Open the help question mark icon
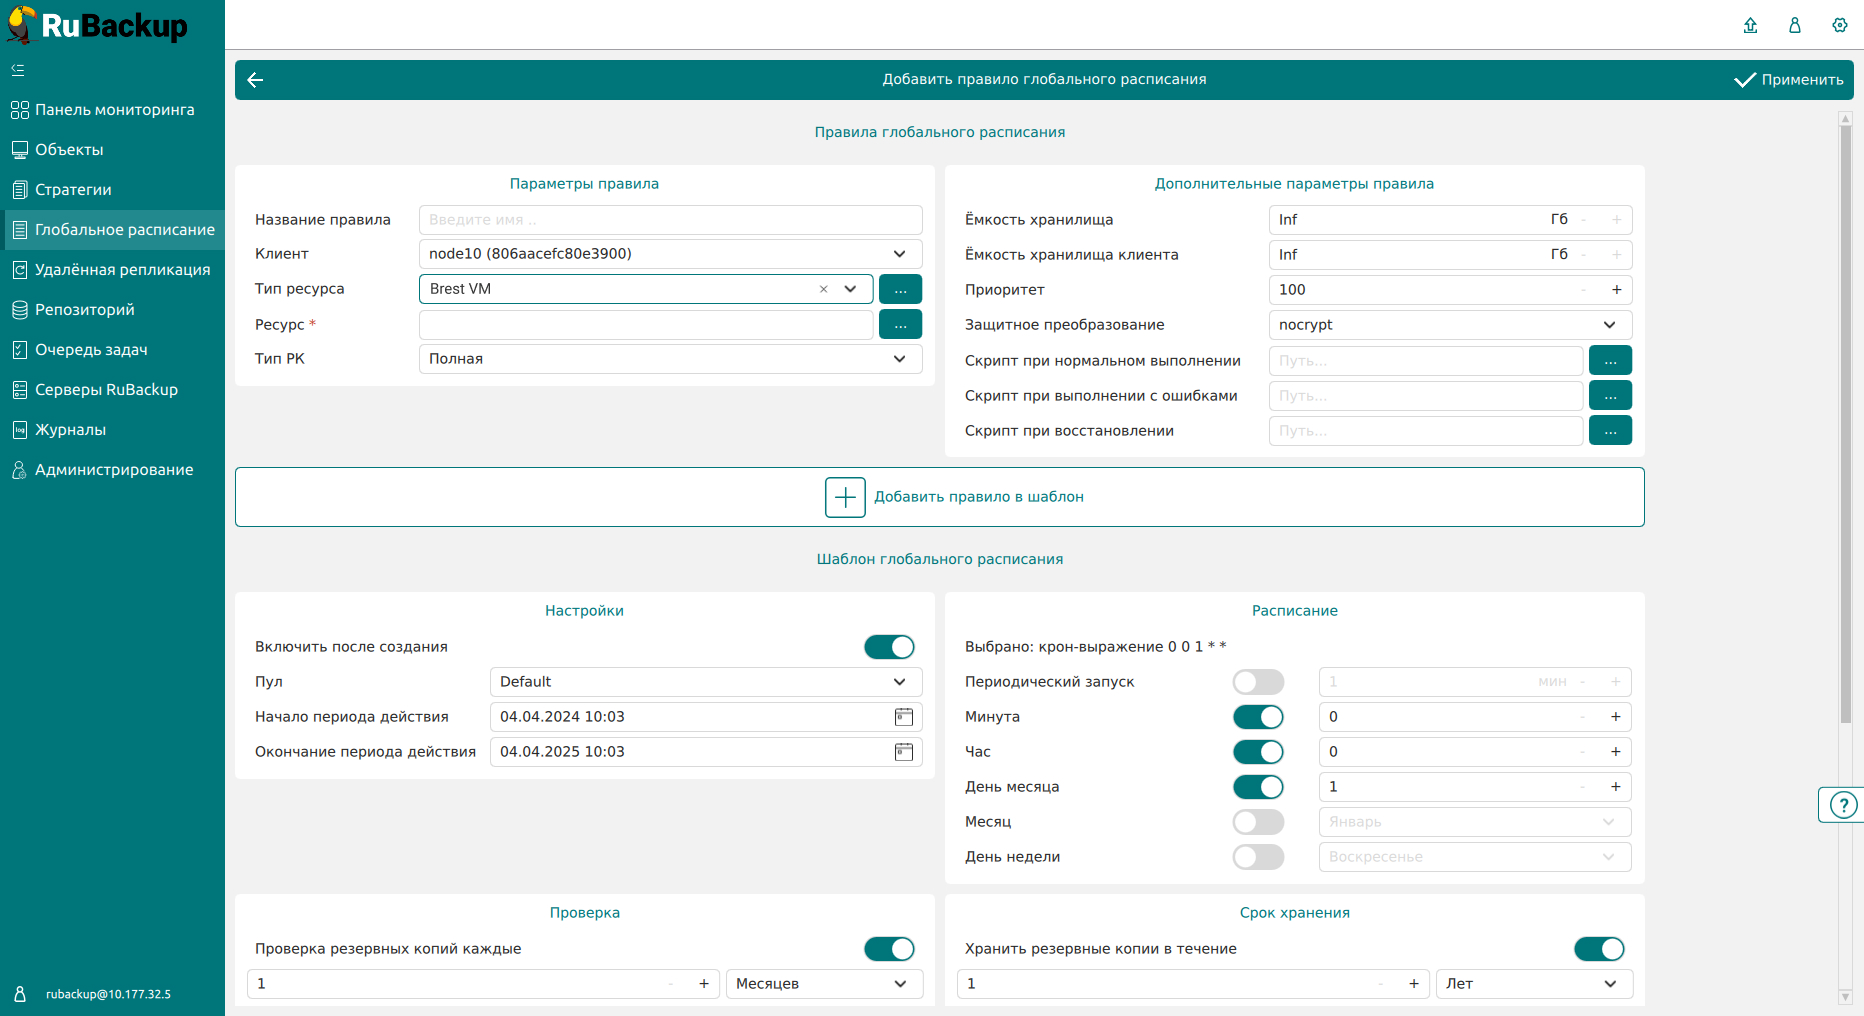The image size is (1864, 1016). [1842, 805]
